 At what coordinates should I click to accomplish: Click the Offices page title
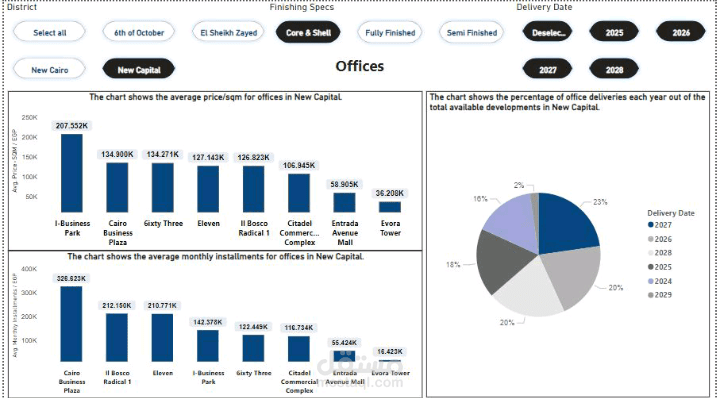click(360, 66)
